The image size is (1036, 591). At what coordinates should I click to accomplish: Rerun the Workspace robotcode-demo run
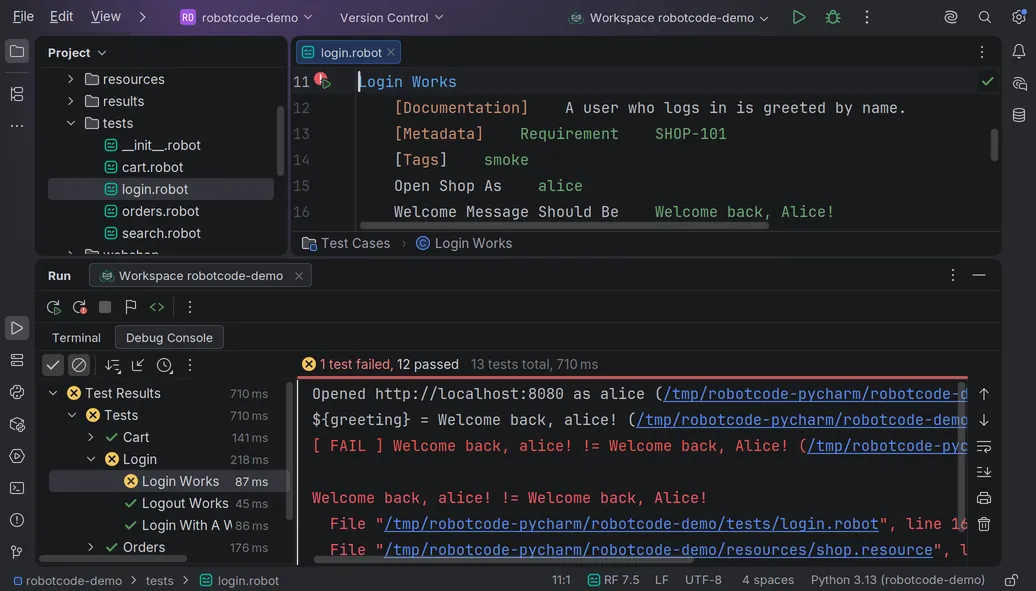click(54, 307)
